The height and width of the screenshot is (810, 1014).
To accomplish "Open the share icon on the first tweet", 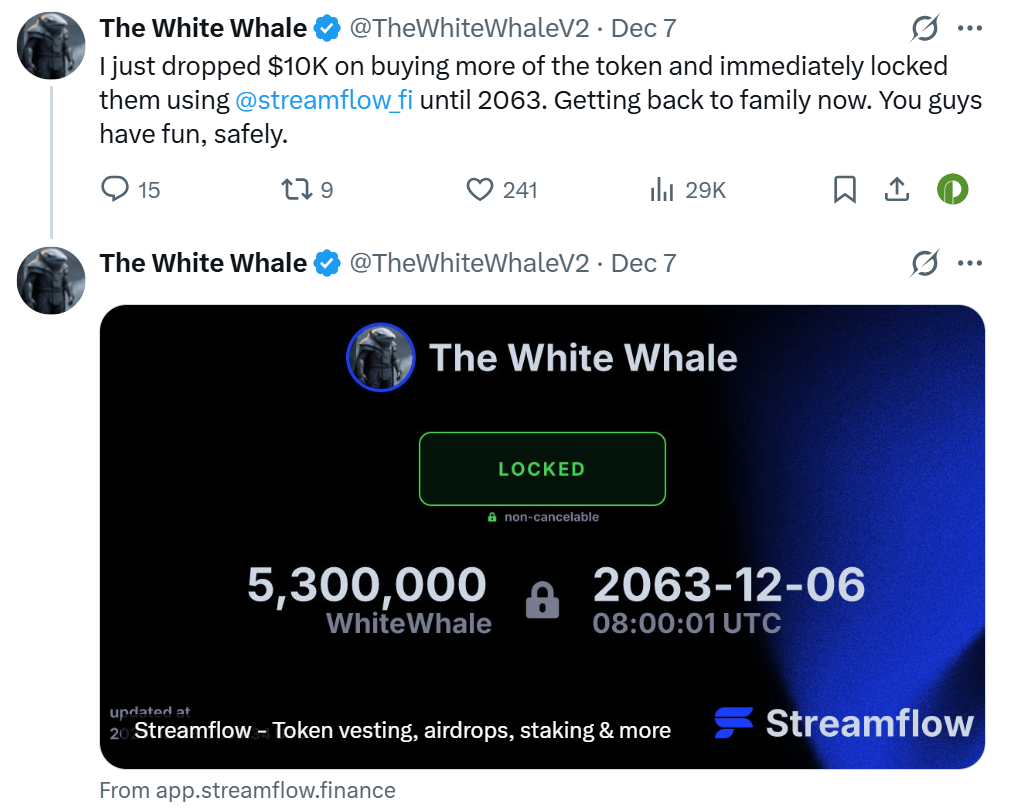I will 896,189.
